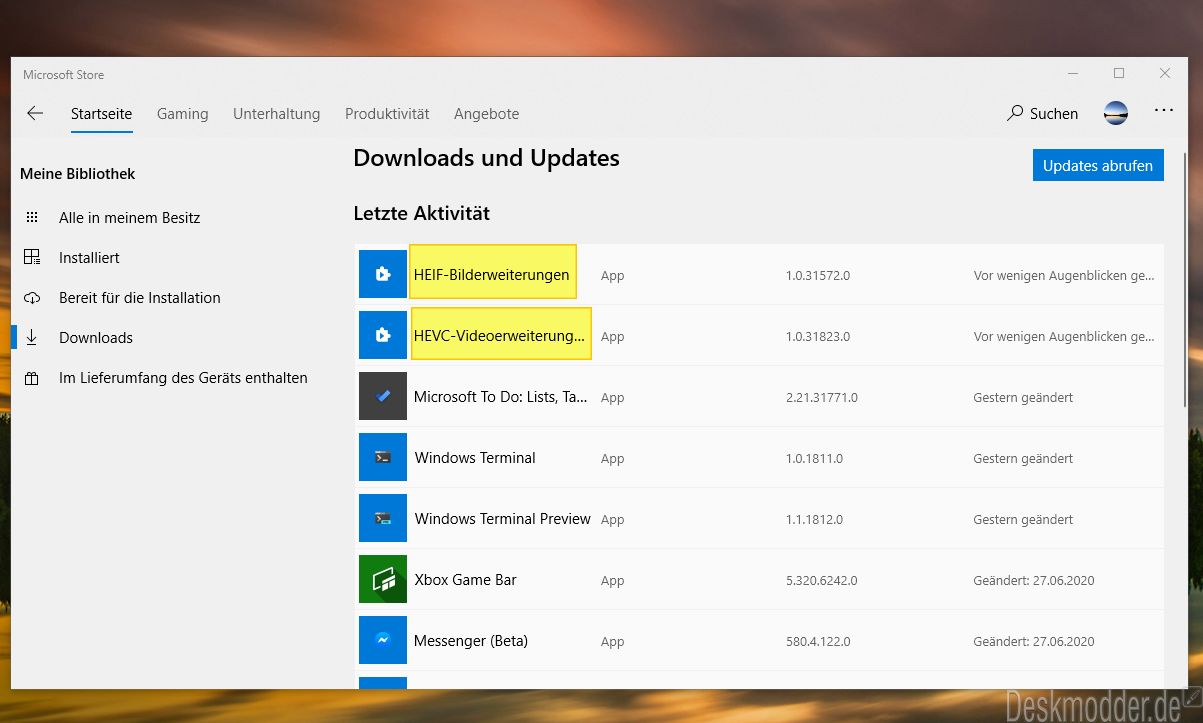Open the Suchen search
This screenshot has height=723, width=1203.
point(1043,113)
